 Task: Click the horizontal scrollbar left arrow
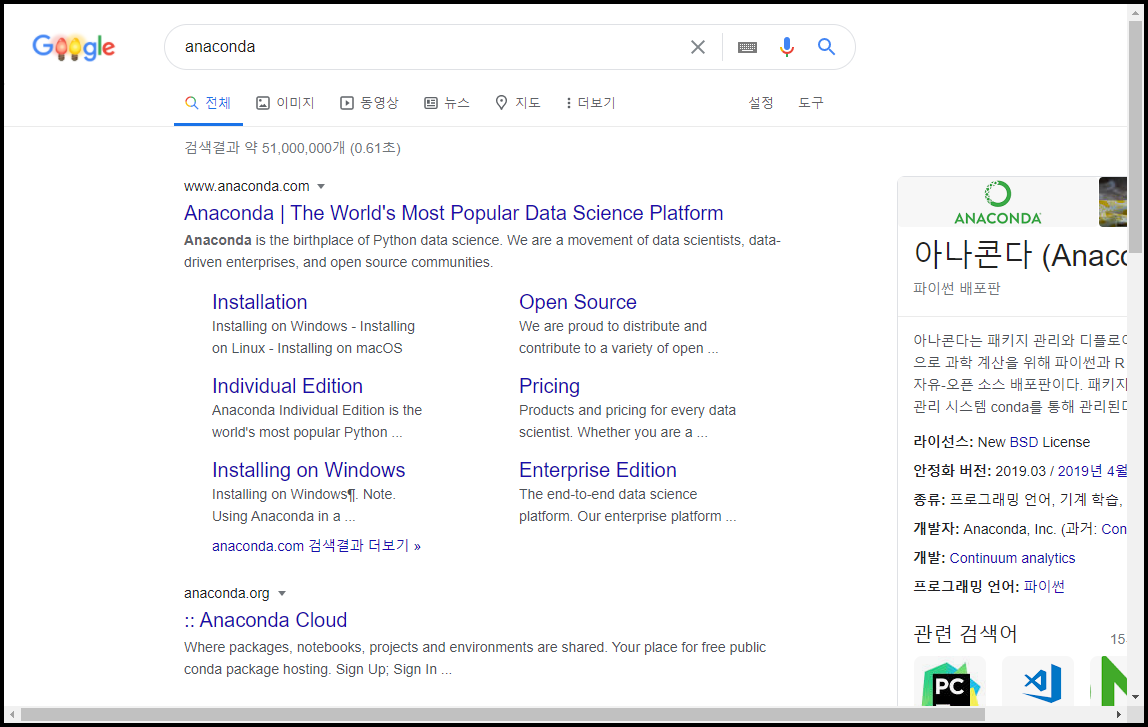(x=12, y=714)
